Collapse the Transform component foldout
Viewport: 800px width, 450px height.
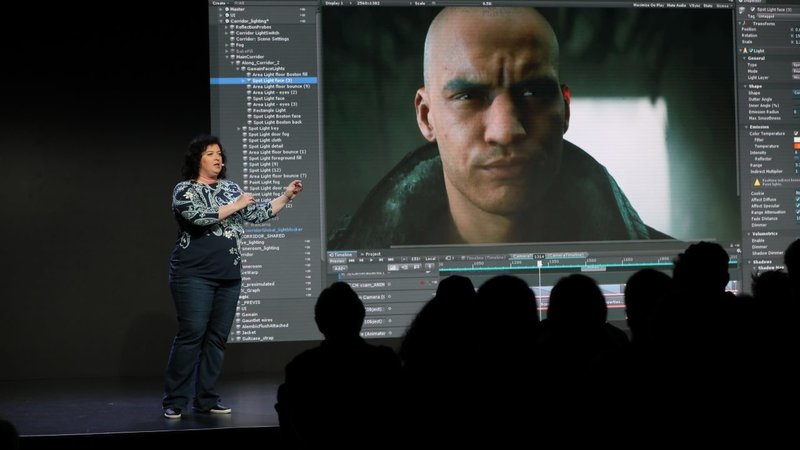[x=740, y=23]
